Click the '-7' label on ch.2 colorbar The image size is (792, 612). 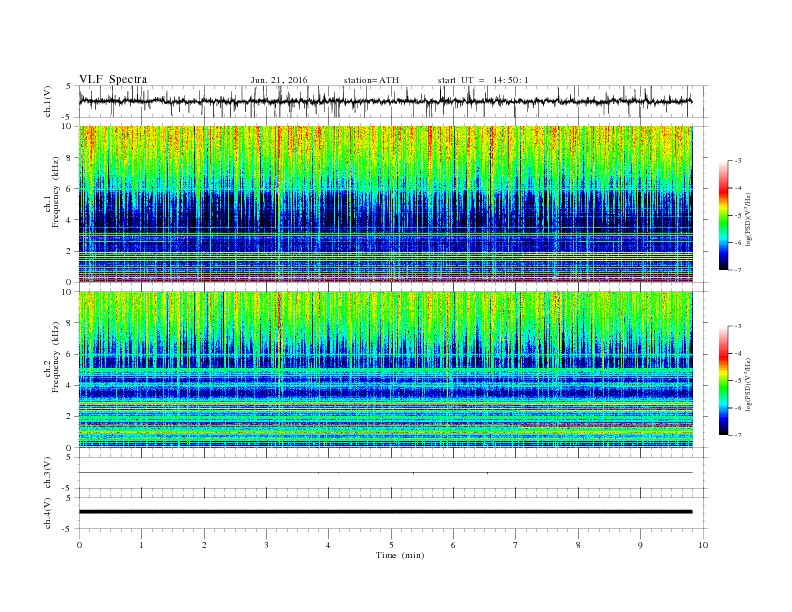tap(738, 435)
